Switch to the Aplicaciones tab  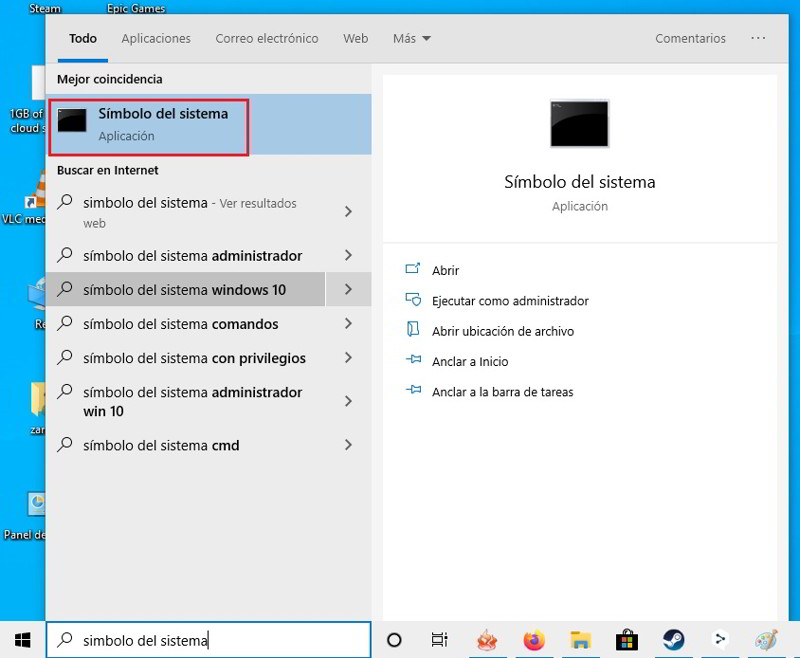click(x=156, y=39)
